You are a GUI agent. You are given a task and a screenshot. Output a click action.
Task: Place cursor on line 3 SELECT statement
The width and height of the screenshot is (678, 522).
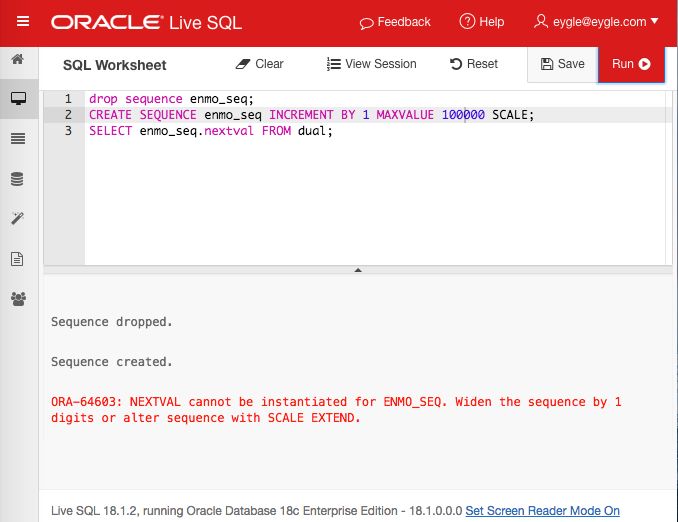point(210,131)
